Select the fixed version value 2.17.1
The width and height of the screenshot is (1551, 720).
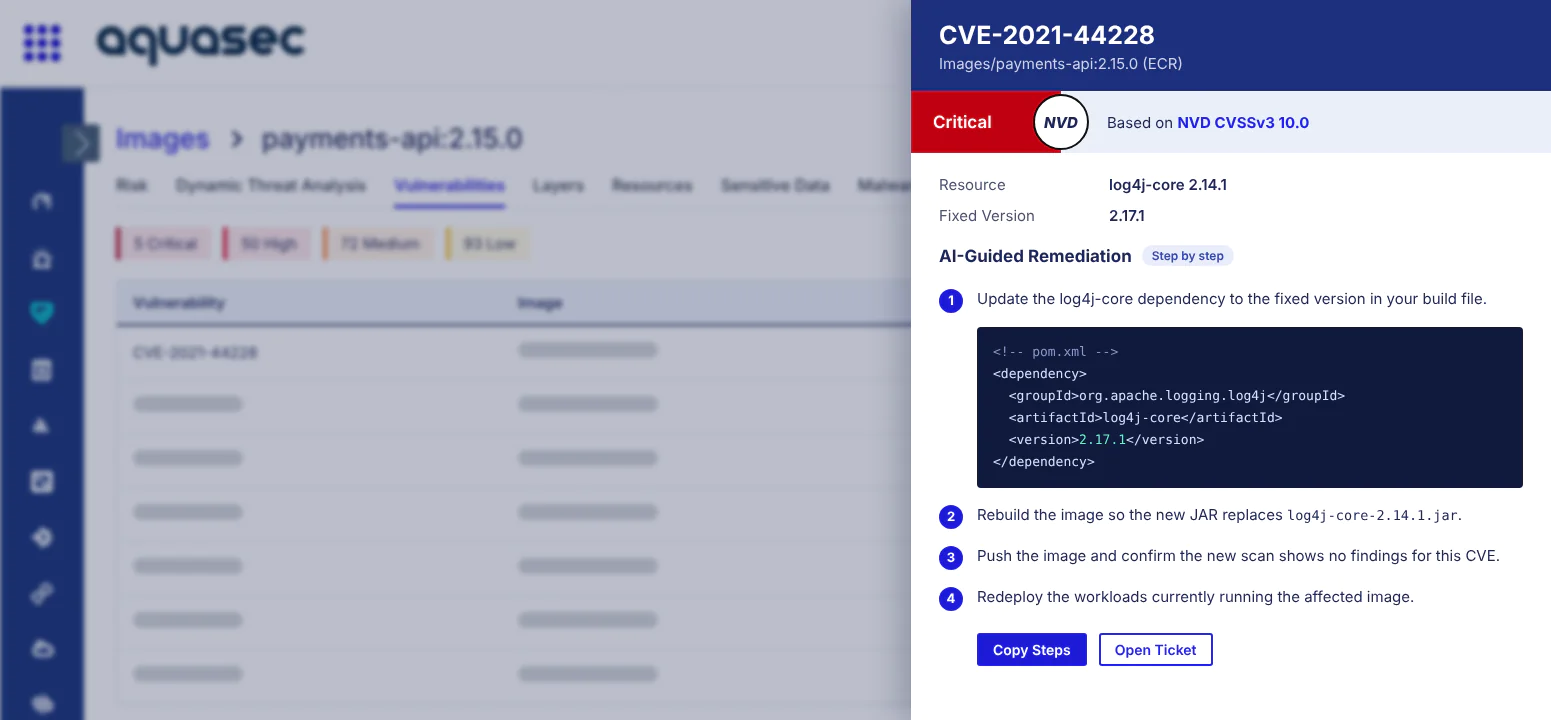[x=1129, y=216]
